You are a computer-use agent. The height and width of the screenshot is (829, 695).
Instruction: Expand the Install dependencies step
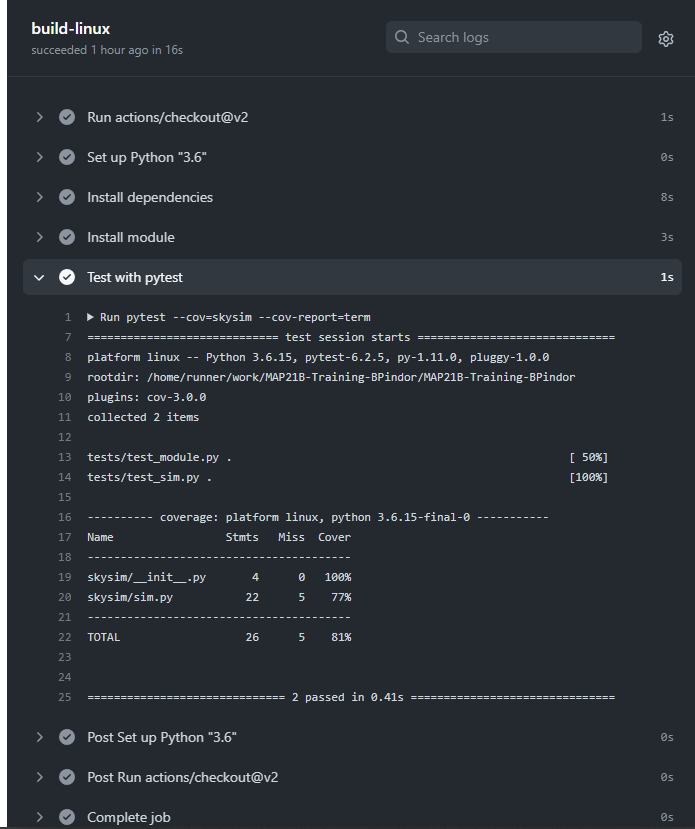pos(39,197)
